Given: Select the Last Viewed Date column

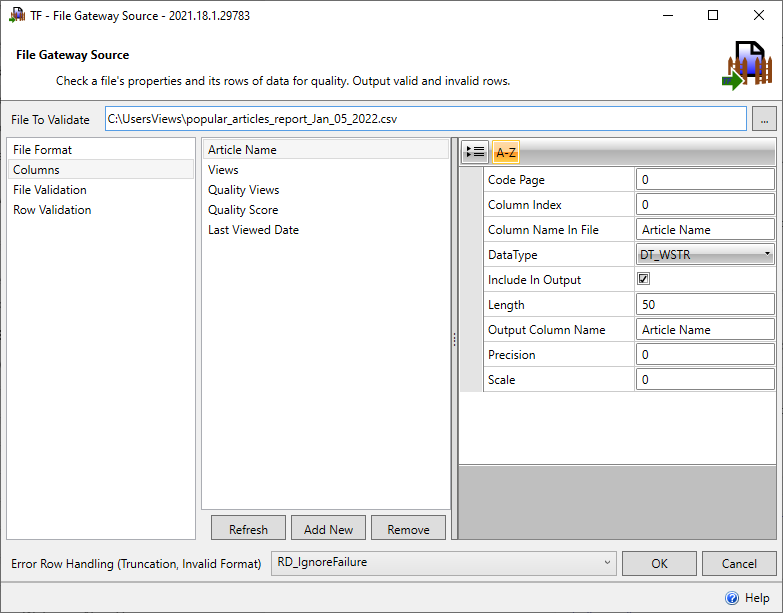Looking at the screenshot, I should (x=326, y=230).
